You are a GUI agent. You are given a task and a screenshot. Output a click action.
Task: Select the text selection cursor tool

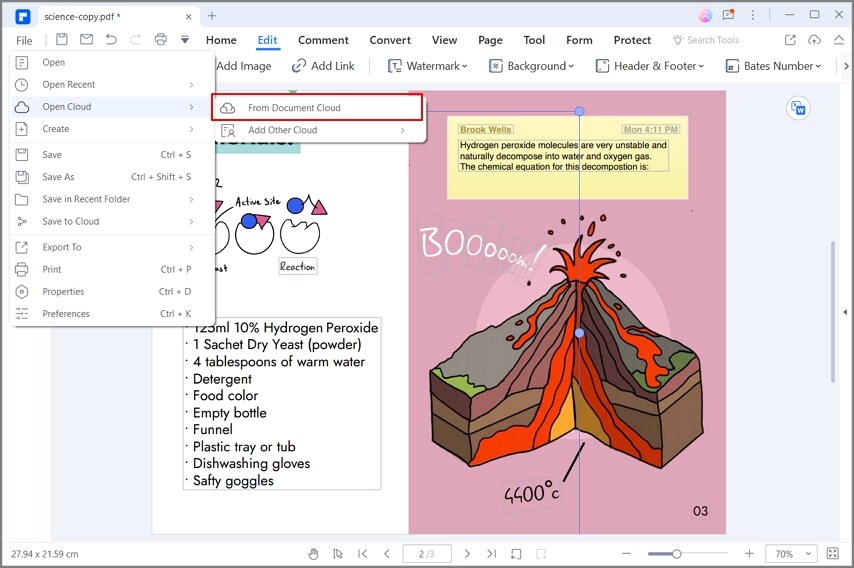pyautogui.click(x=338, y=554)
